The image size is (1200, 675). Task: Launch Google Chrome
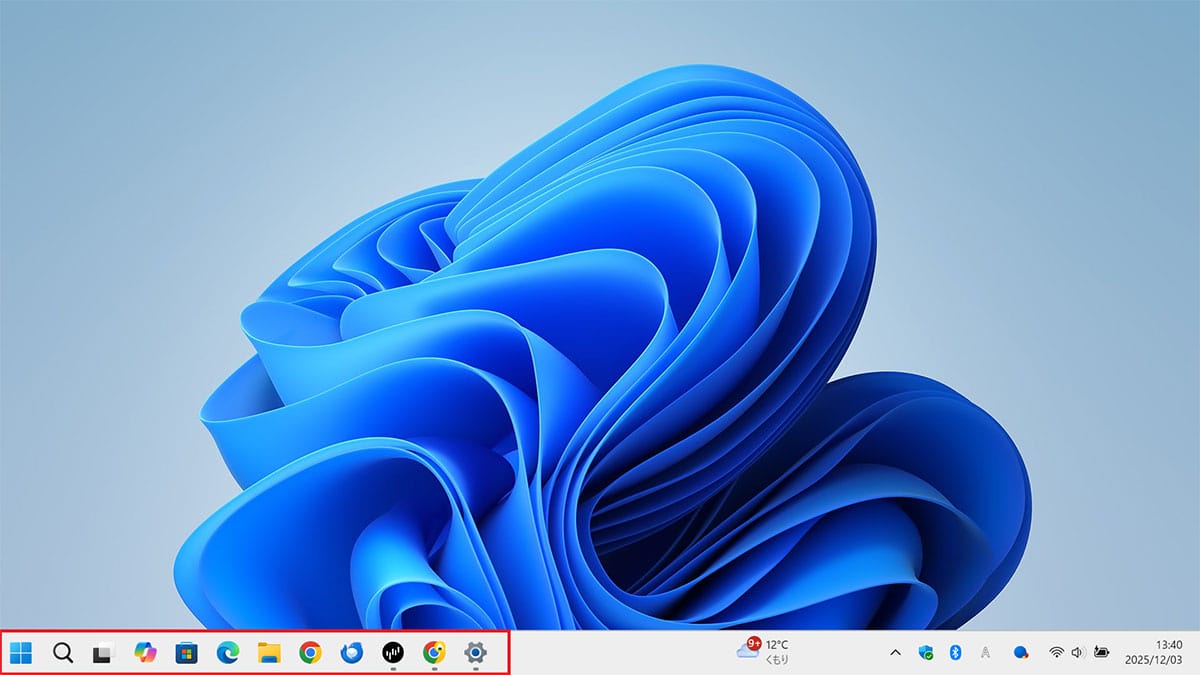point(309,652)
